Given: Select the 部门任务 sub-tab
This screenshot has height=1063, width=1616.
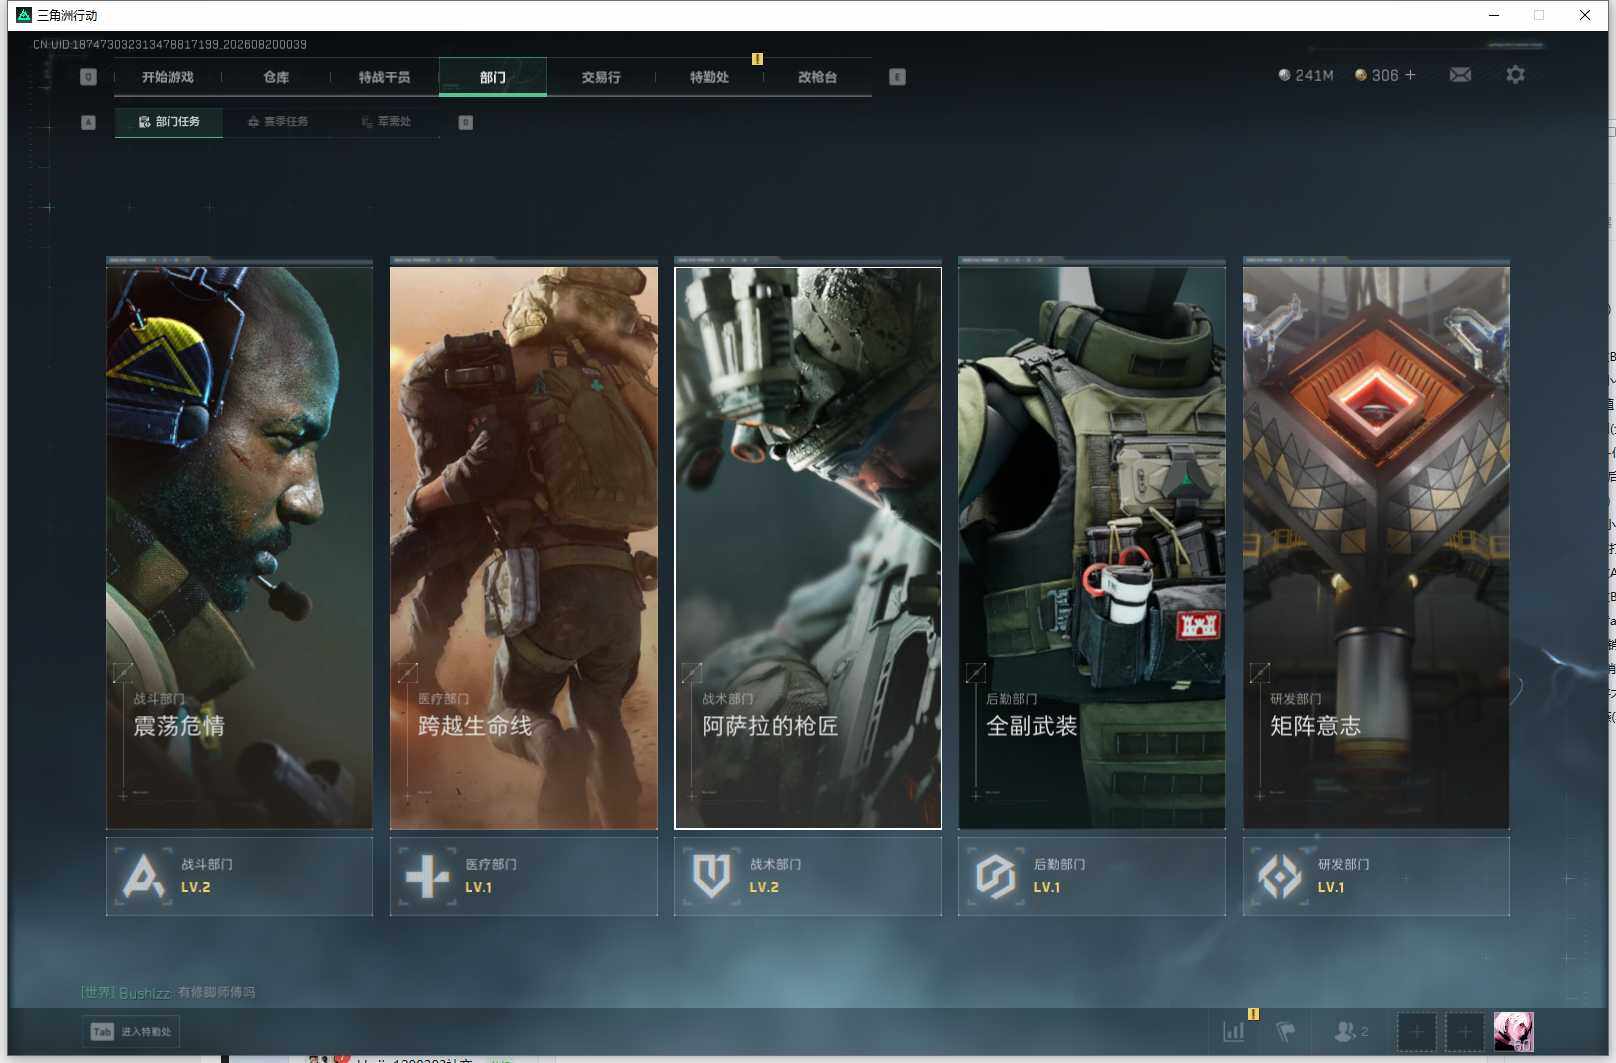Looking at the screenshot, I should 169,122.
